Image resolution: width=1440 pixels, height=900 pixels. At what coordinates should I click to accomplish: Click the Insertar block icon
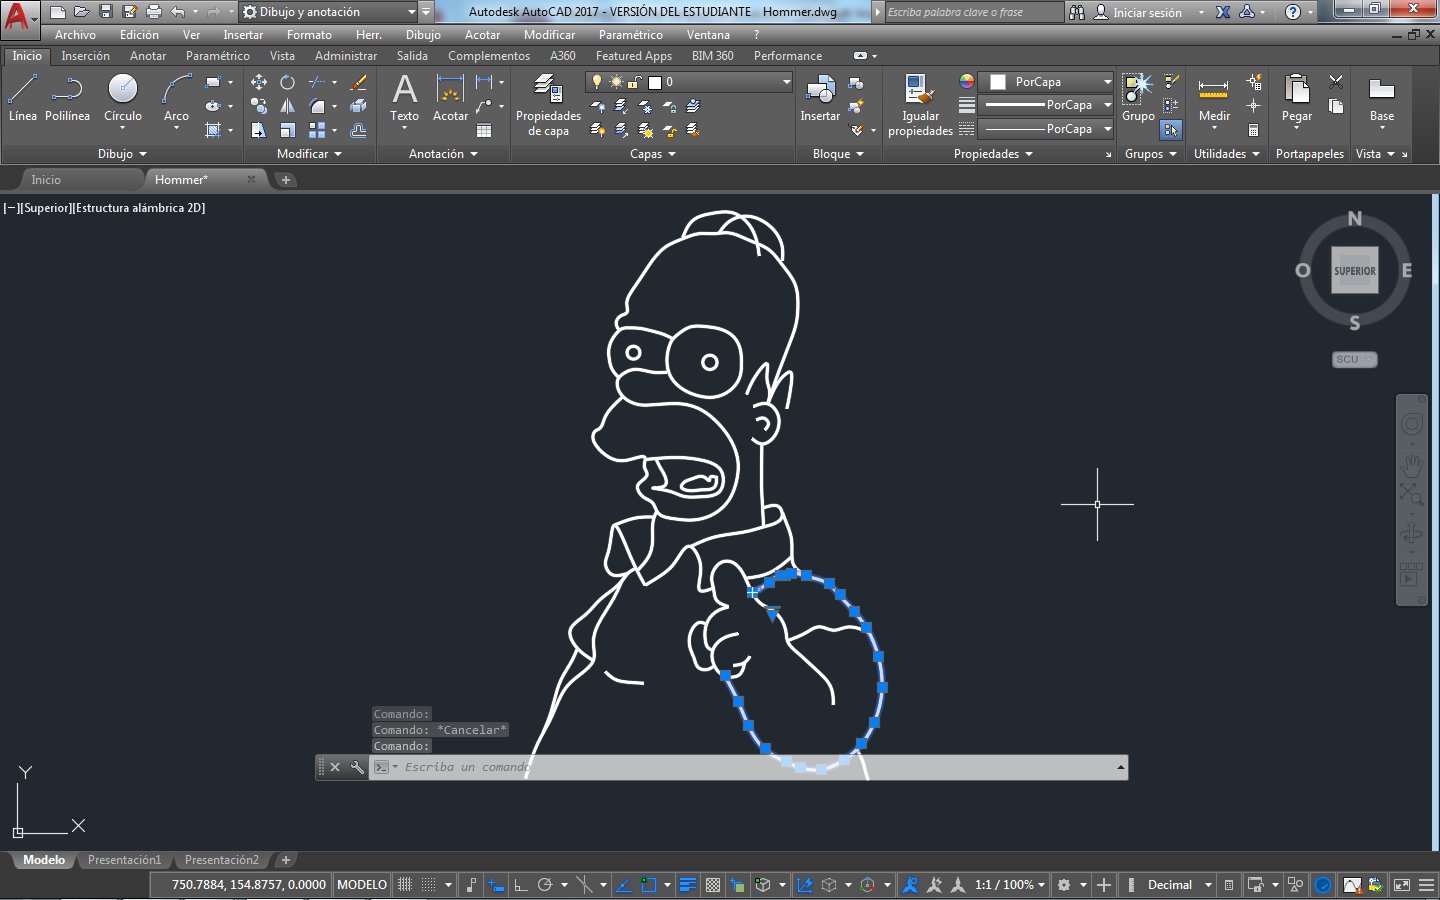[820, 98]
